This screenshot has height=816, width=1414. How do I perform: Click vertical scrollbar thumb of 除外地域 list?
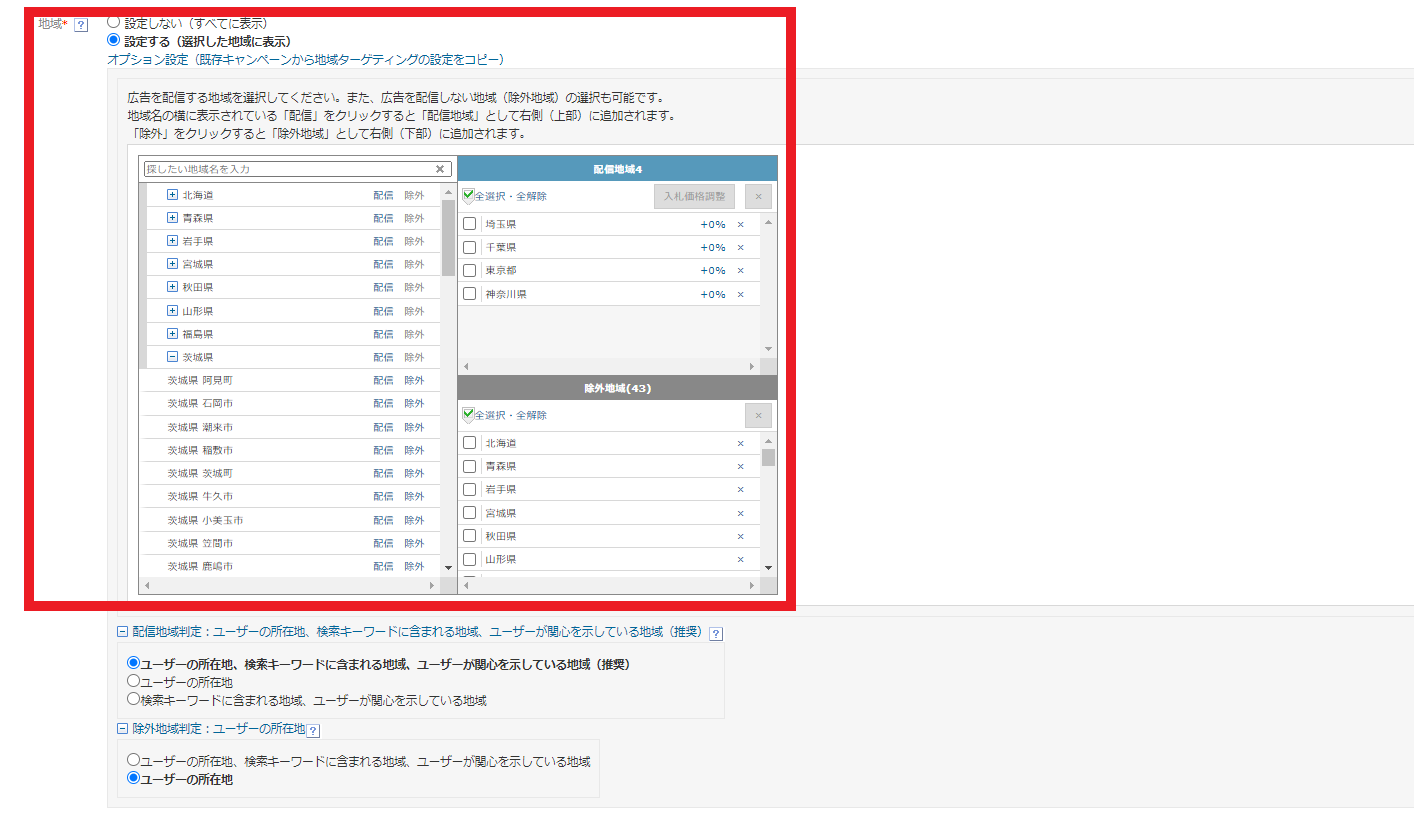(x=768, y=457)
